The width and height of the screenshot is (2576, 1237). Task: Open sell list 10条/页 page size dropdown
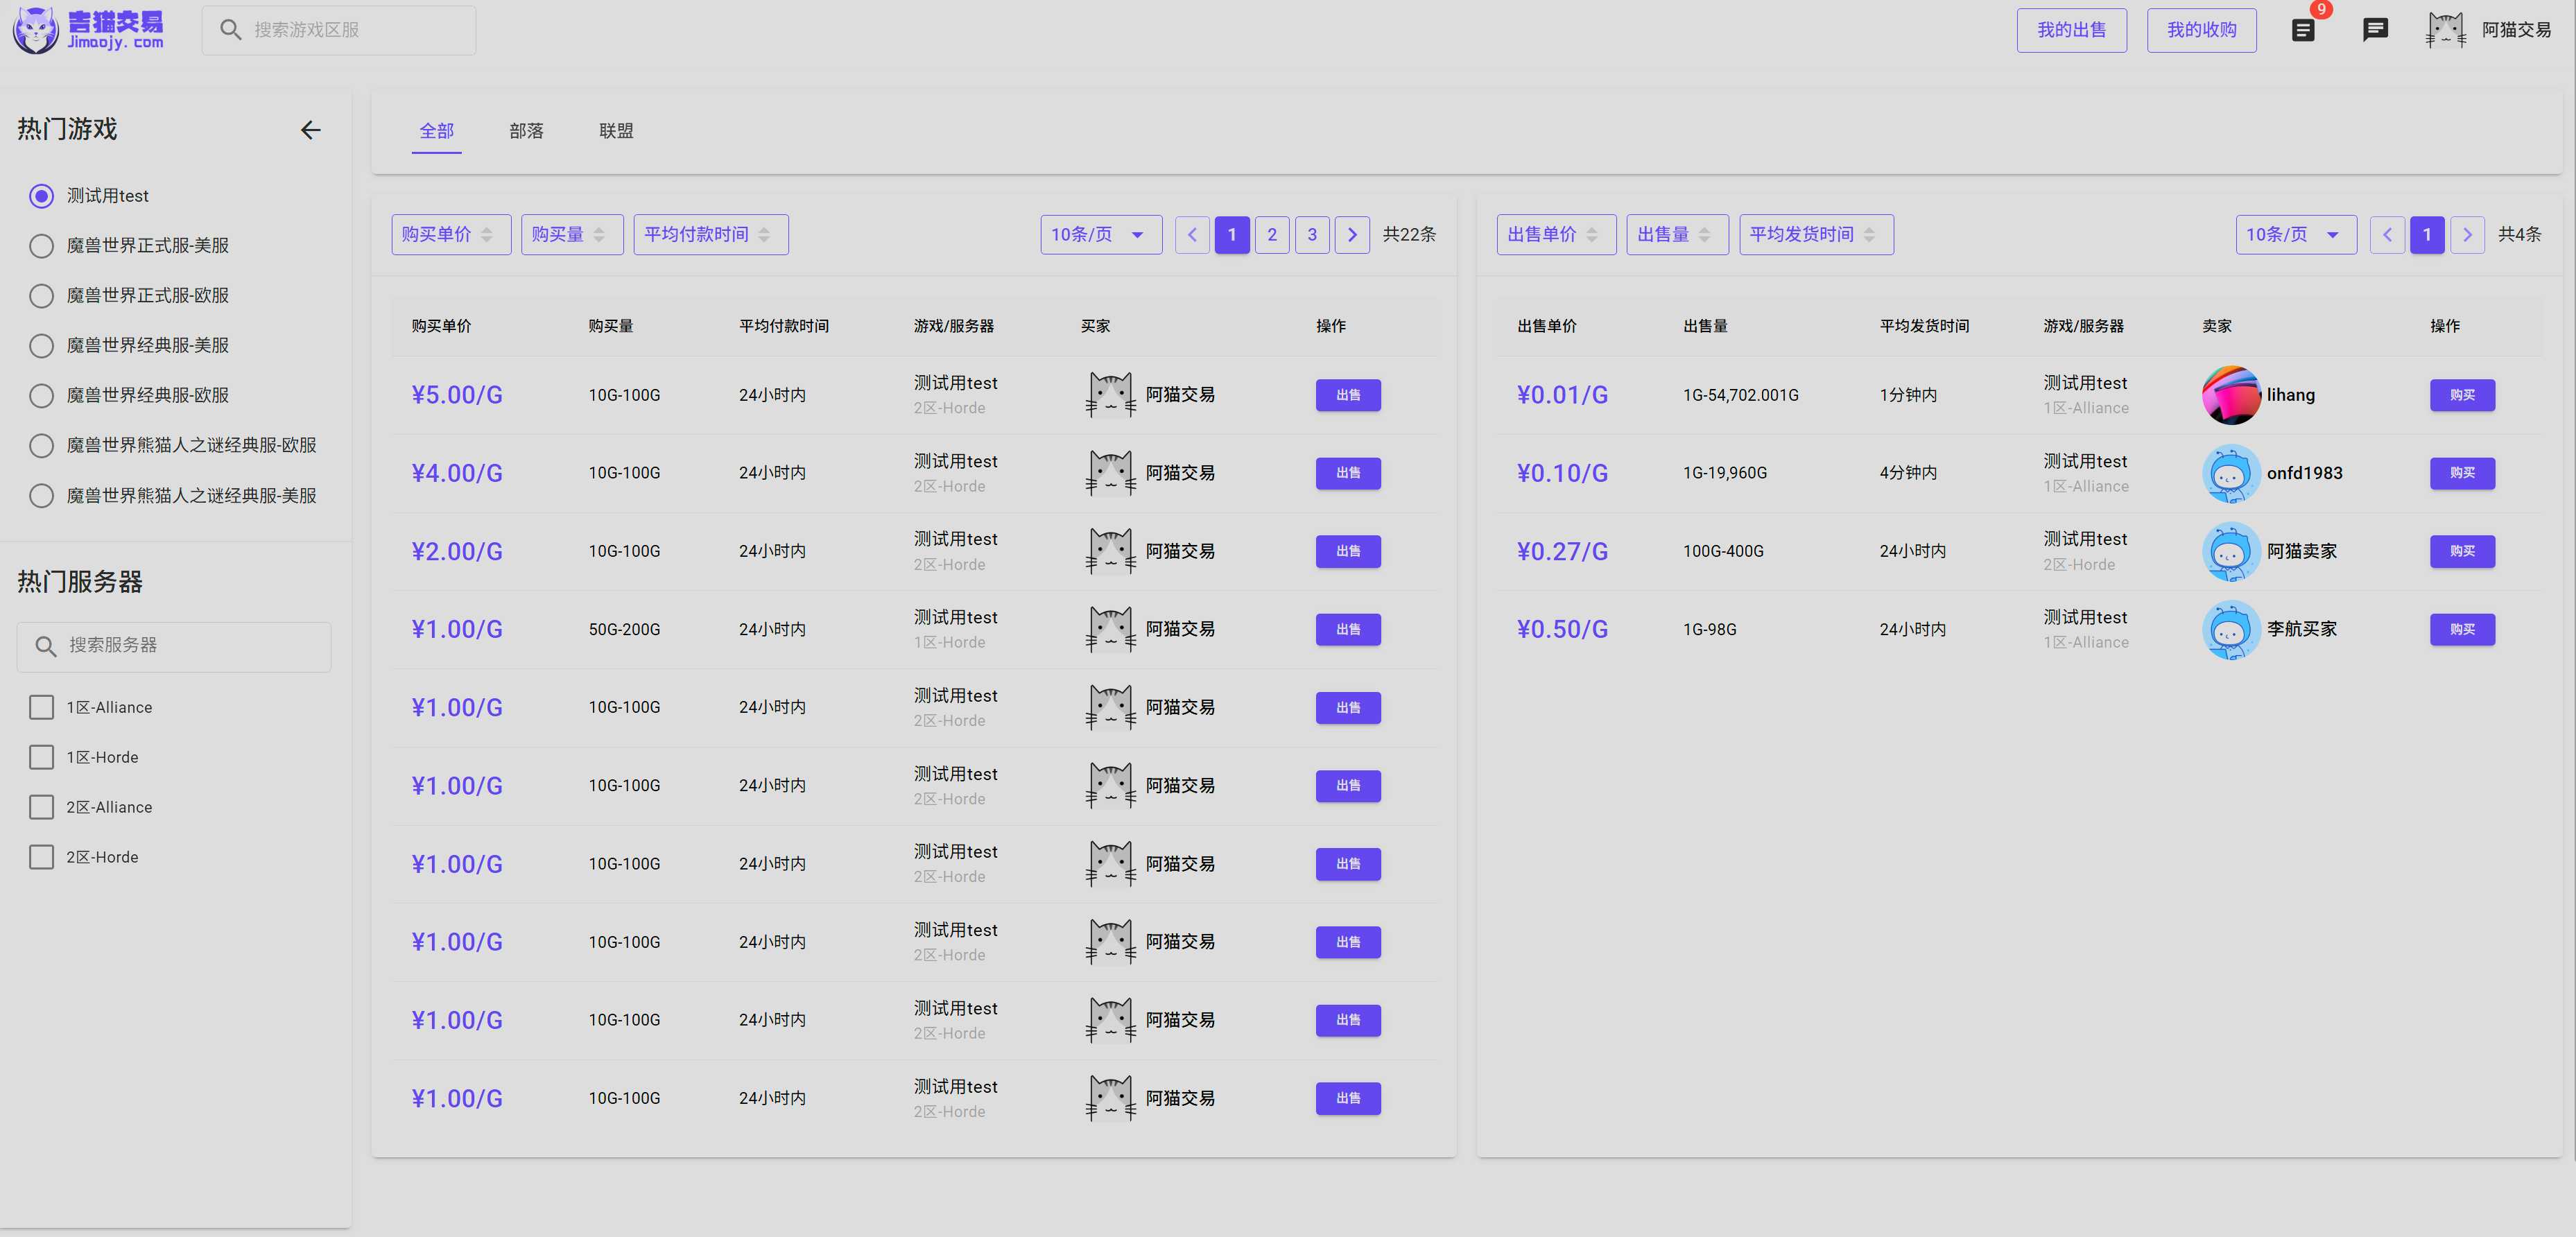[x=2295, y=235]
